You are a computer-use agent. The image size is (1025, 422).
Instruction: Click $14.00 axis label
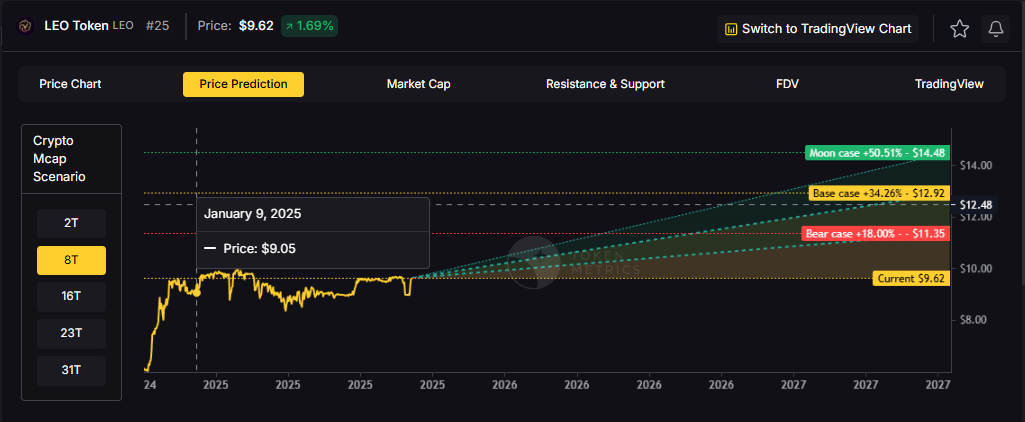click(x=976, y=166)
